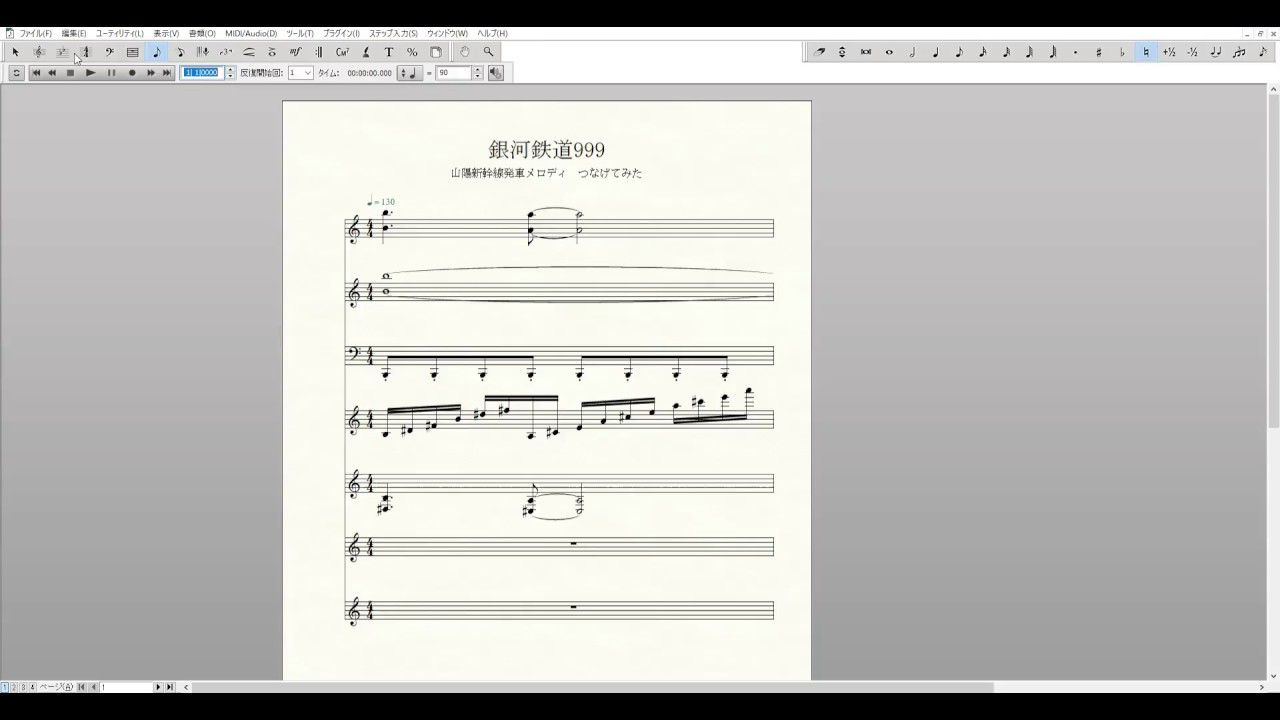Choose the whole note duration

click(889, 52)
